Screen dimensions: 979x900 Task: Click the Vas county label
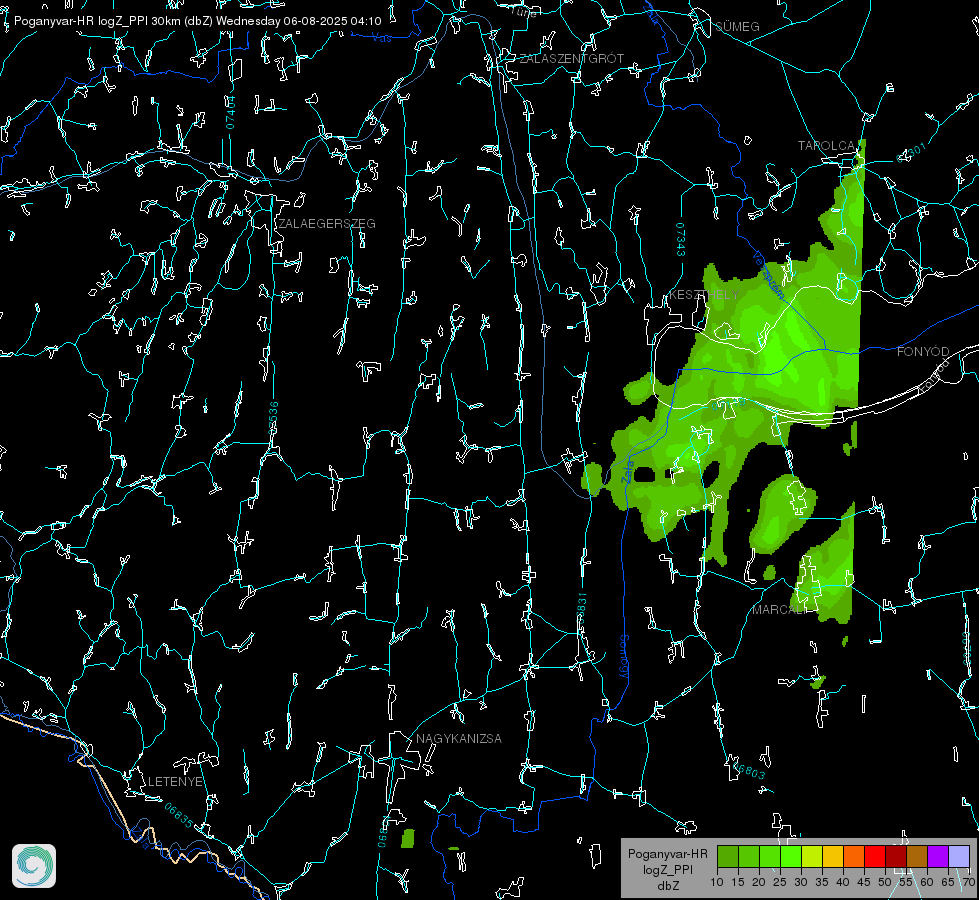pos(381,38)
